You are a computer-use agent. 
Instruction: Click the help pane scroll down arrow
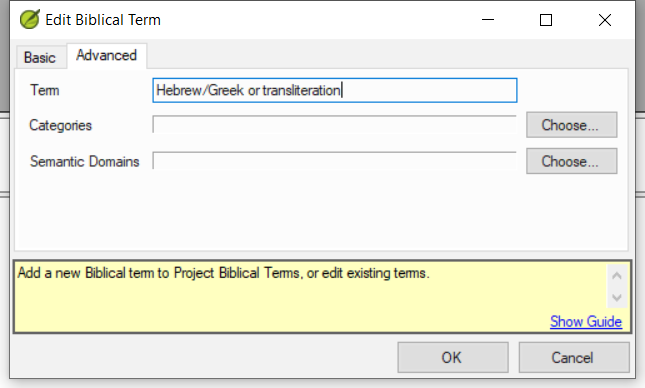[617, 297]
